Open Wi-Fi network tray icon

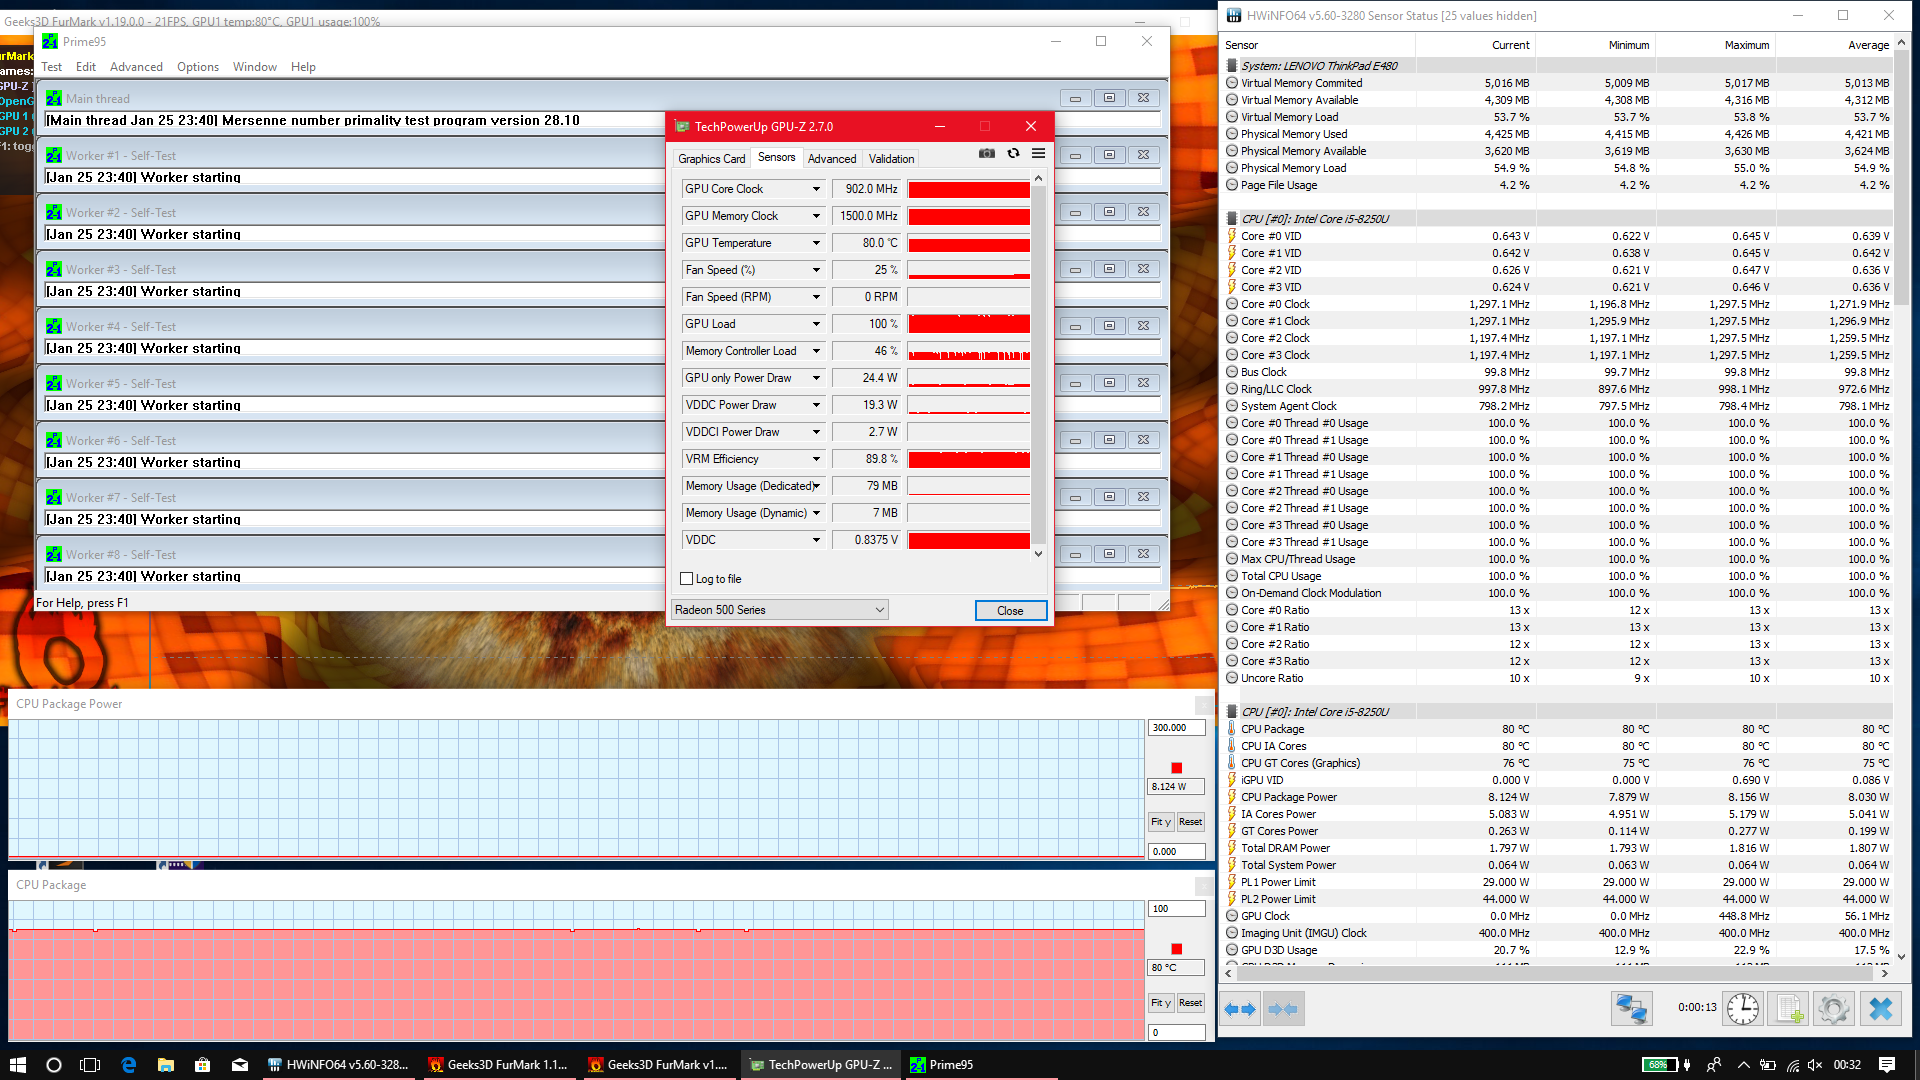pos(1792,1065)
